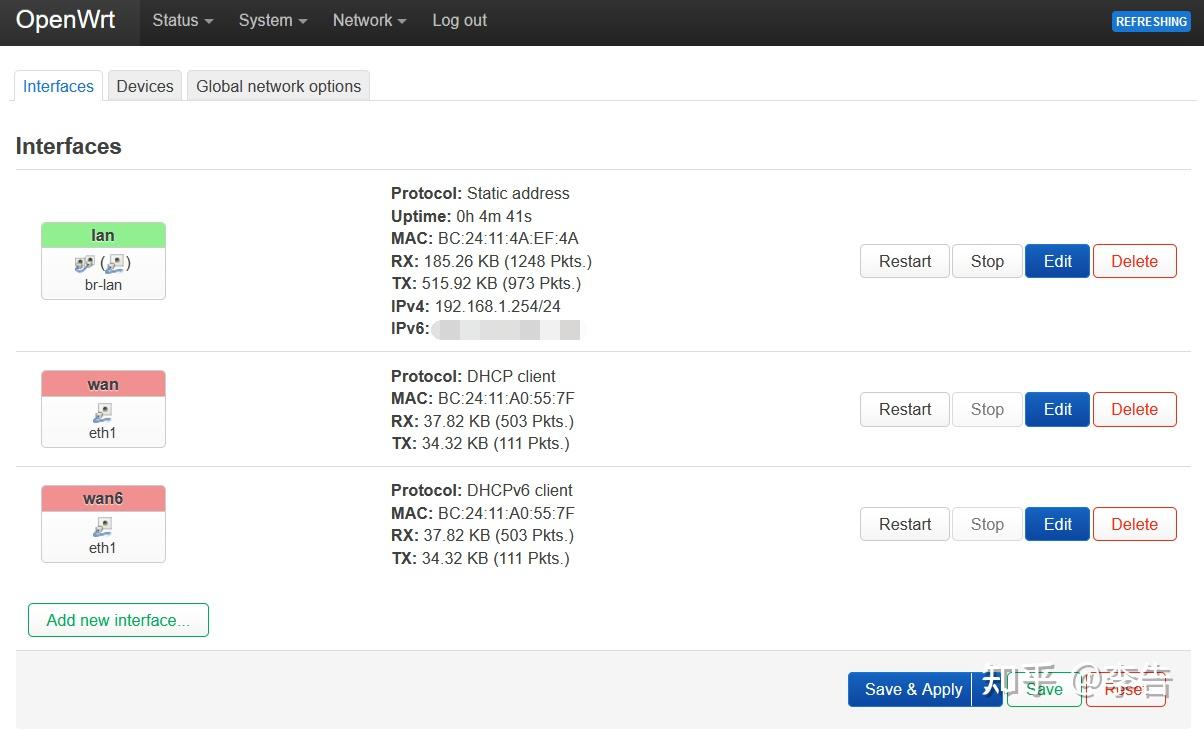Edit the wan interface
Viewport: 1204px width, 731px height.
(x=1056, y=409)
